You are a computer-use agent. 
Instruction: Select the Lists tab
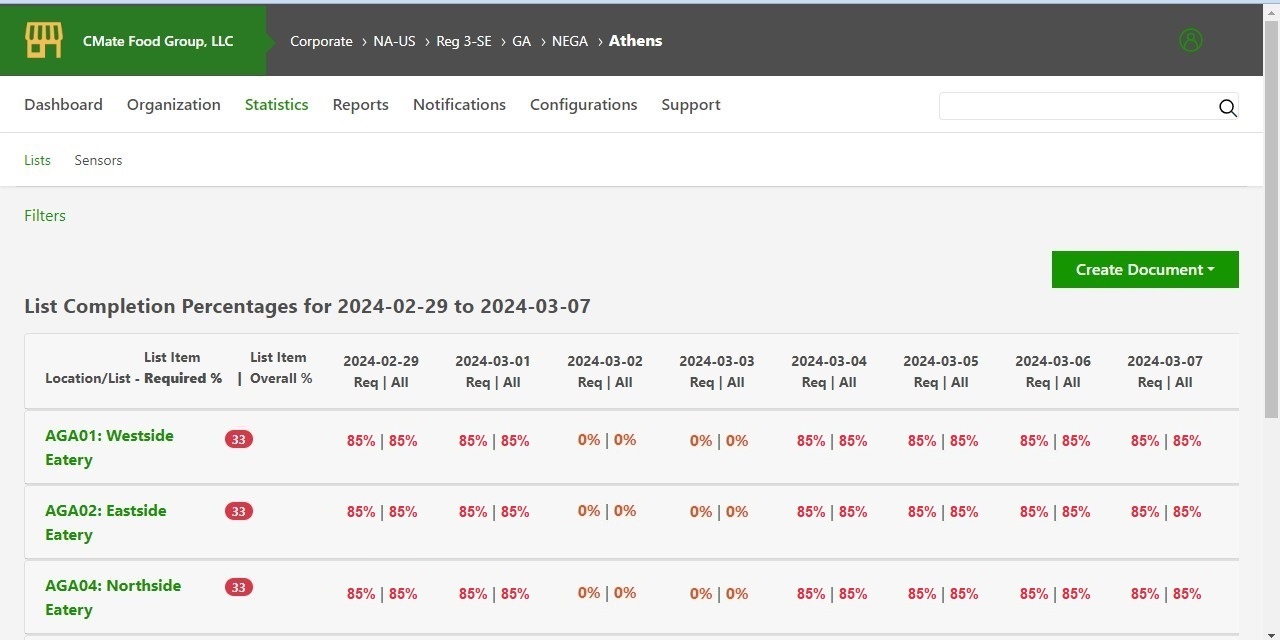(37, 160)
